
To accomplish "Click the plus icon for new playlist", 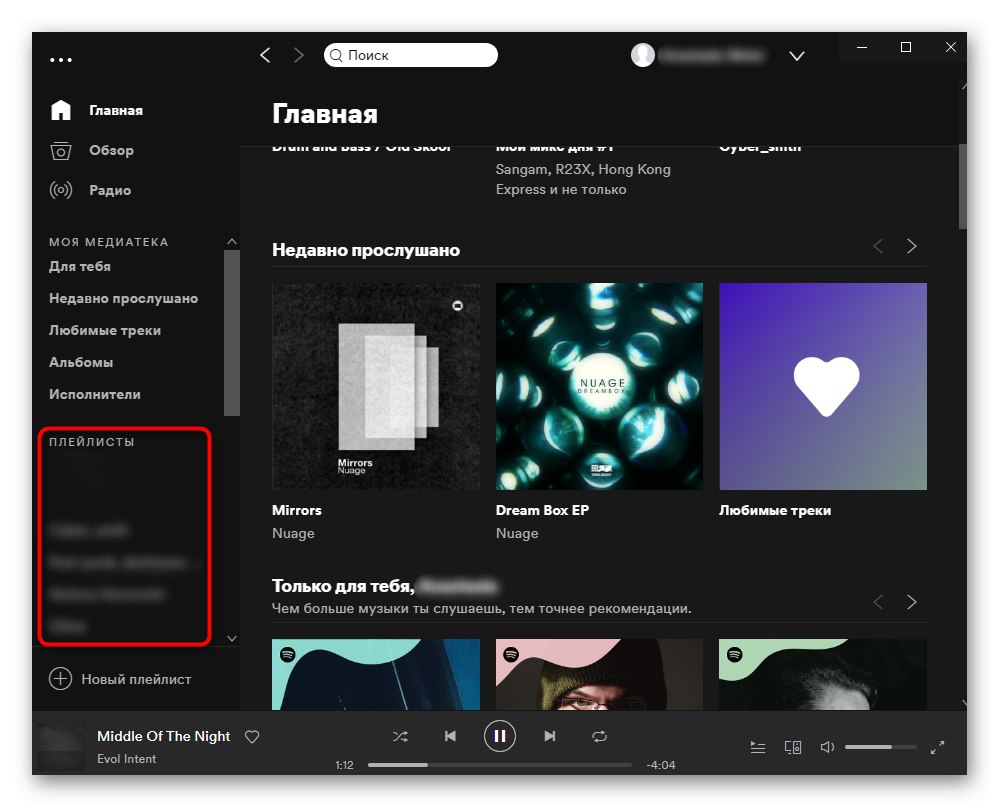I will pyautogui.click(x=61, y=678).
